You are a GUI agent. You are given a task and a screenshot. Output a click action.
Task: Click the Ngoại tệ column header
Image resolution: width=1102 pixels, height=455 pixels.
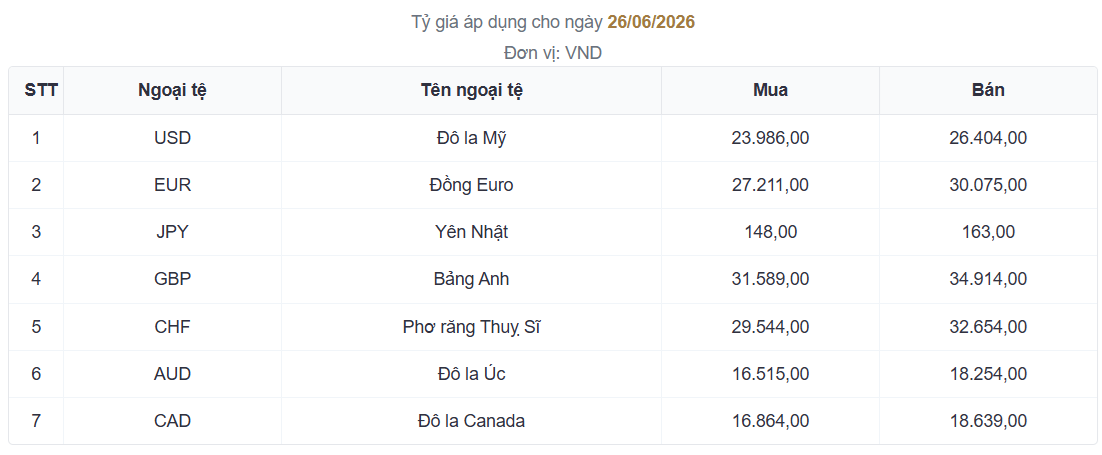click(172, 90)
